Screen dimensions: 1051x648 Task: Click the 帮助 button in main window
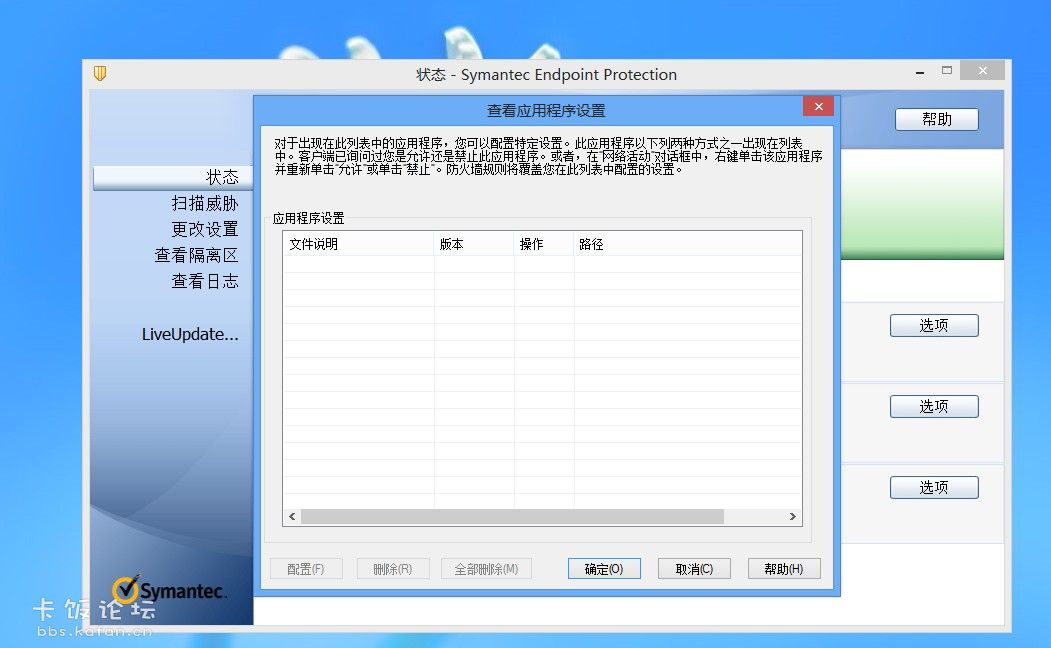(936, 119)
